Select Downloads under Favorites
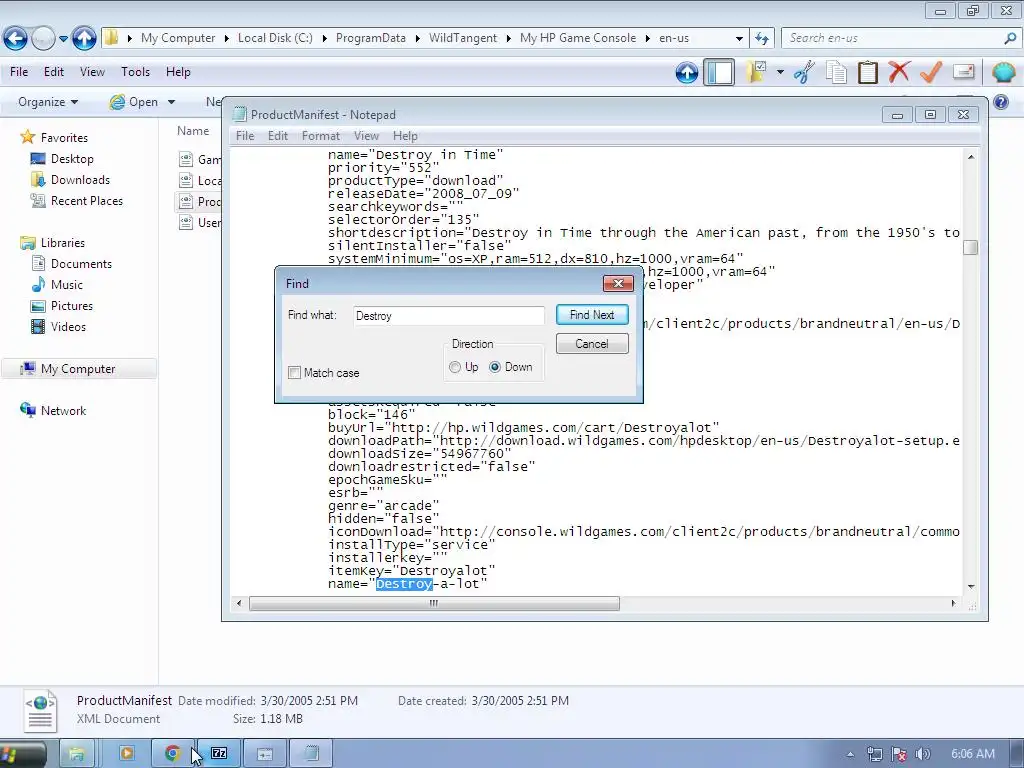Screen dimensions: 1024x768 pyautogui.click(x=80, y=180)
